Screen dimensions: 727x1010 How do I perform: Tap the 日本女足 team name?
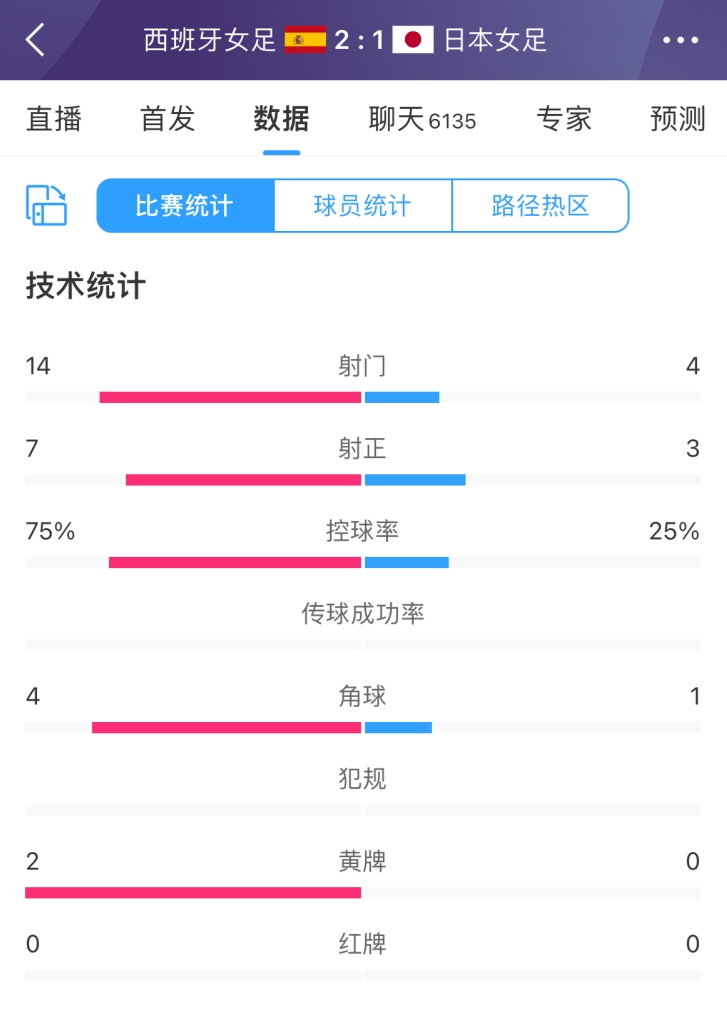coord(495,40)
